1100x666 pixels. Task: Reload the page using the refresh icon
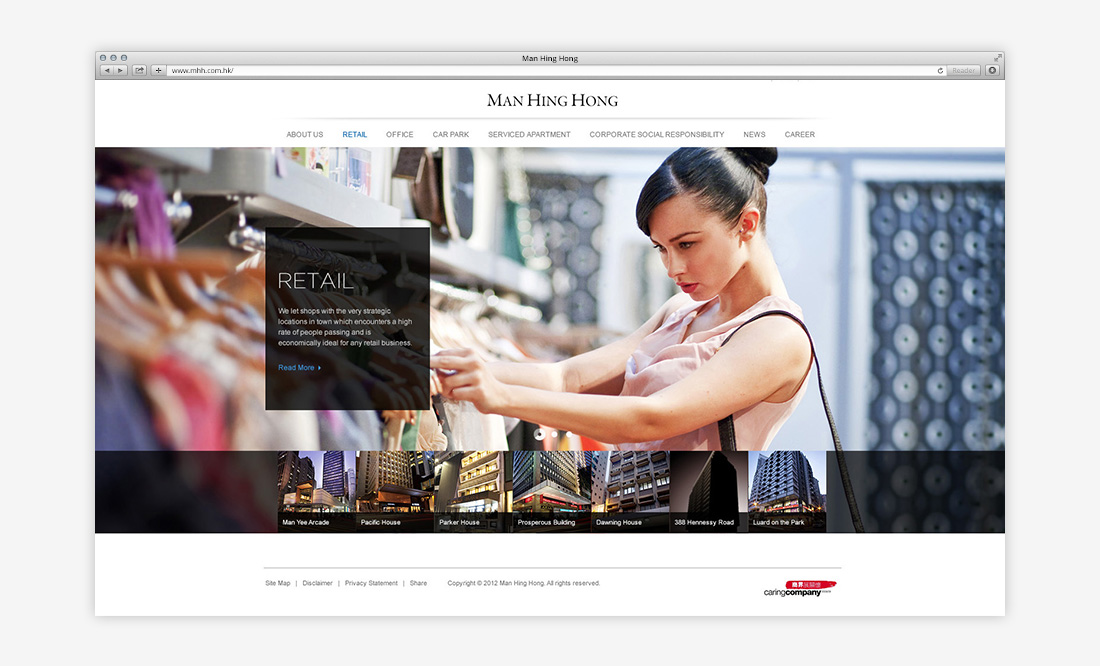tap(939, 70)
